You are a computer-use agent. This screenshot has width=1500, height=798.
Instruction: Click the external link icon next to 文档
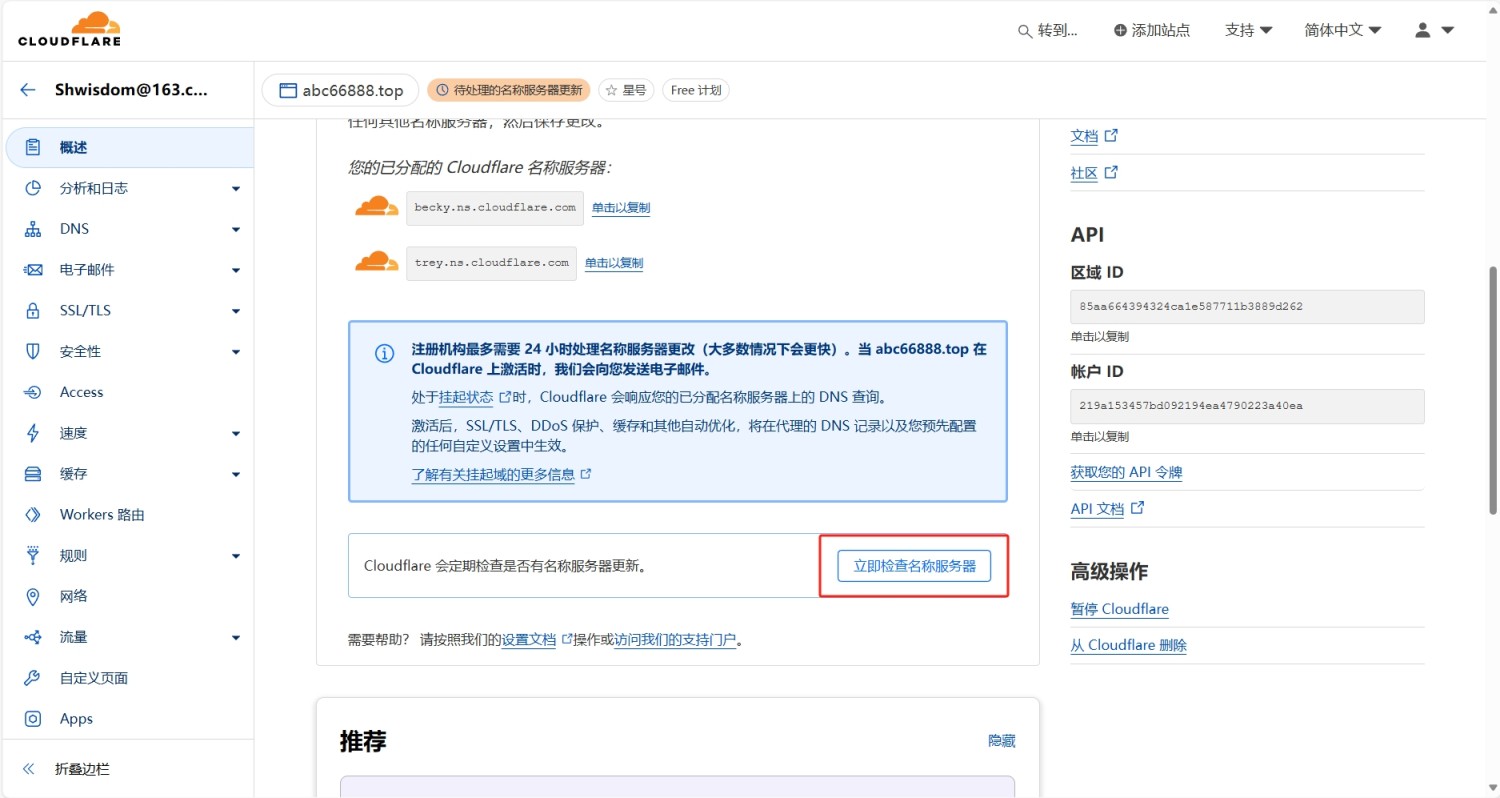pos(1111,135)
